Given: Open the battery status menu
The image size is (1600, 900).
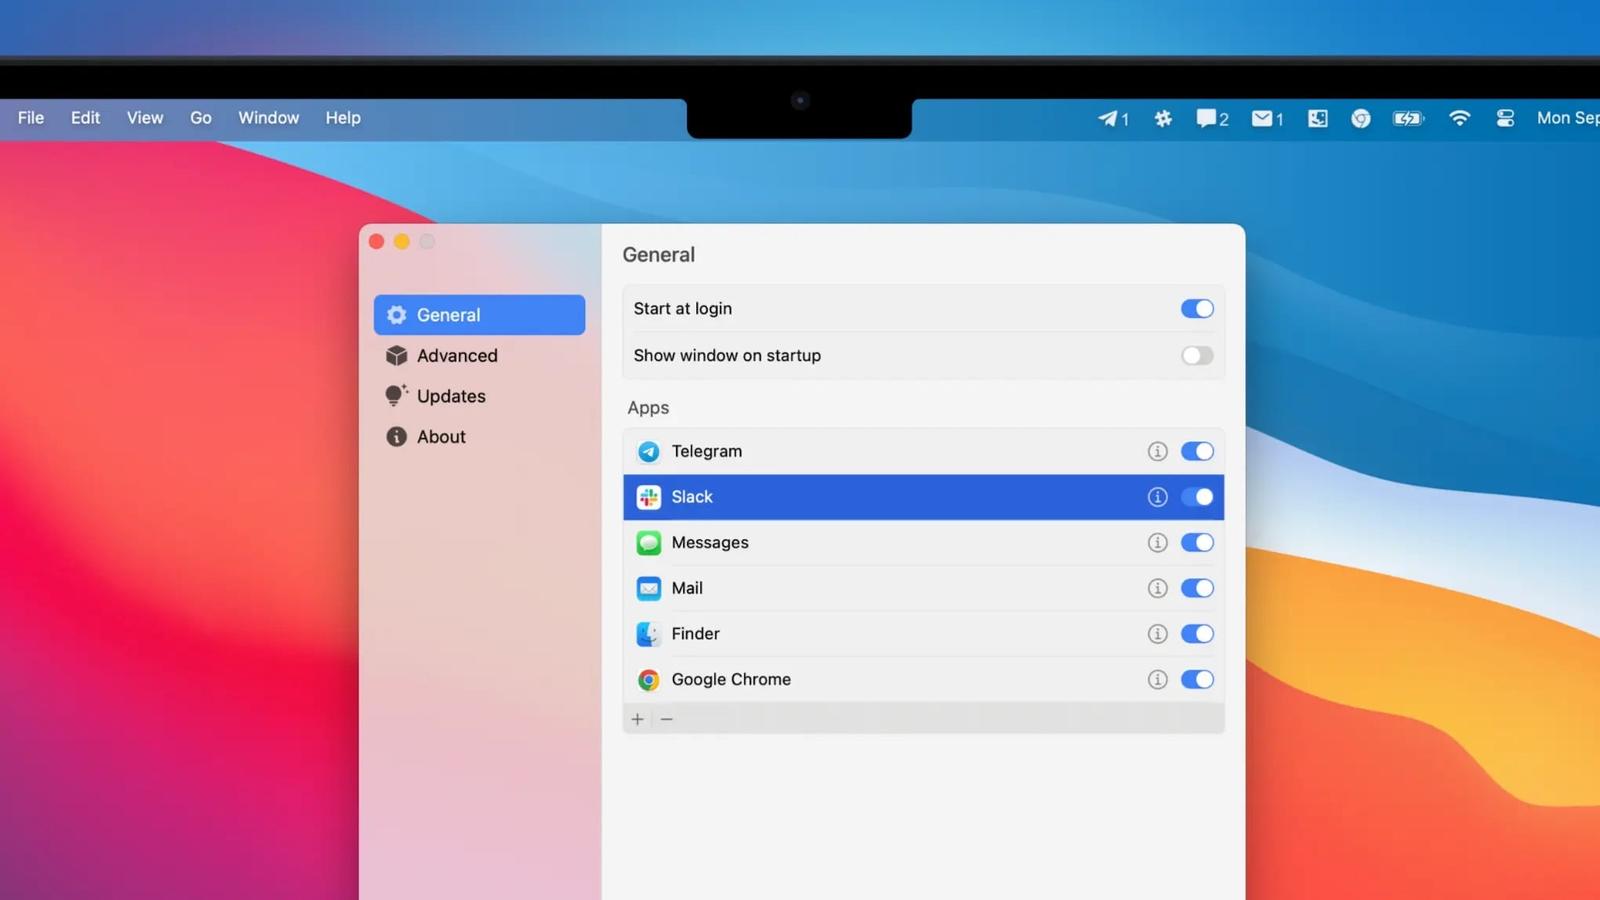Looking at the screenshot, I should pos(1408,118).
